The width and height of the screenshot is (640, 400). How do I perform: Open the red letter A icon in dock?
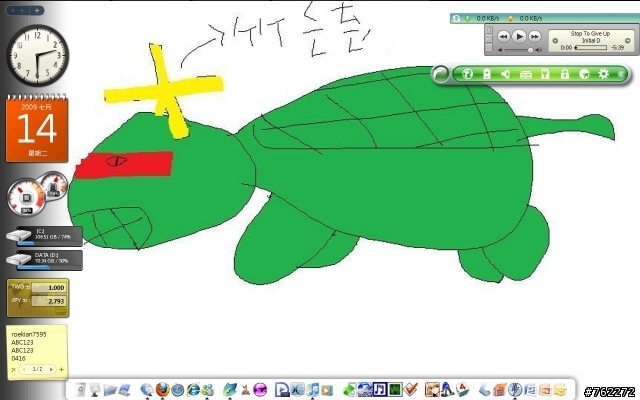(x=462, y=389)
